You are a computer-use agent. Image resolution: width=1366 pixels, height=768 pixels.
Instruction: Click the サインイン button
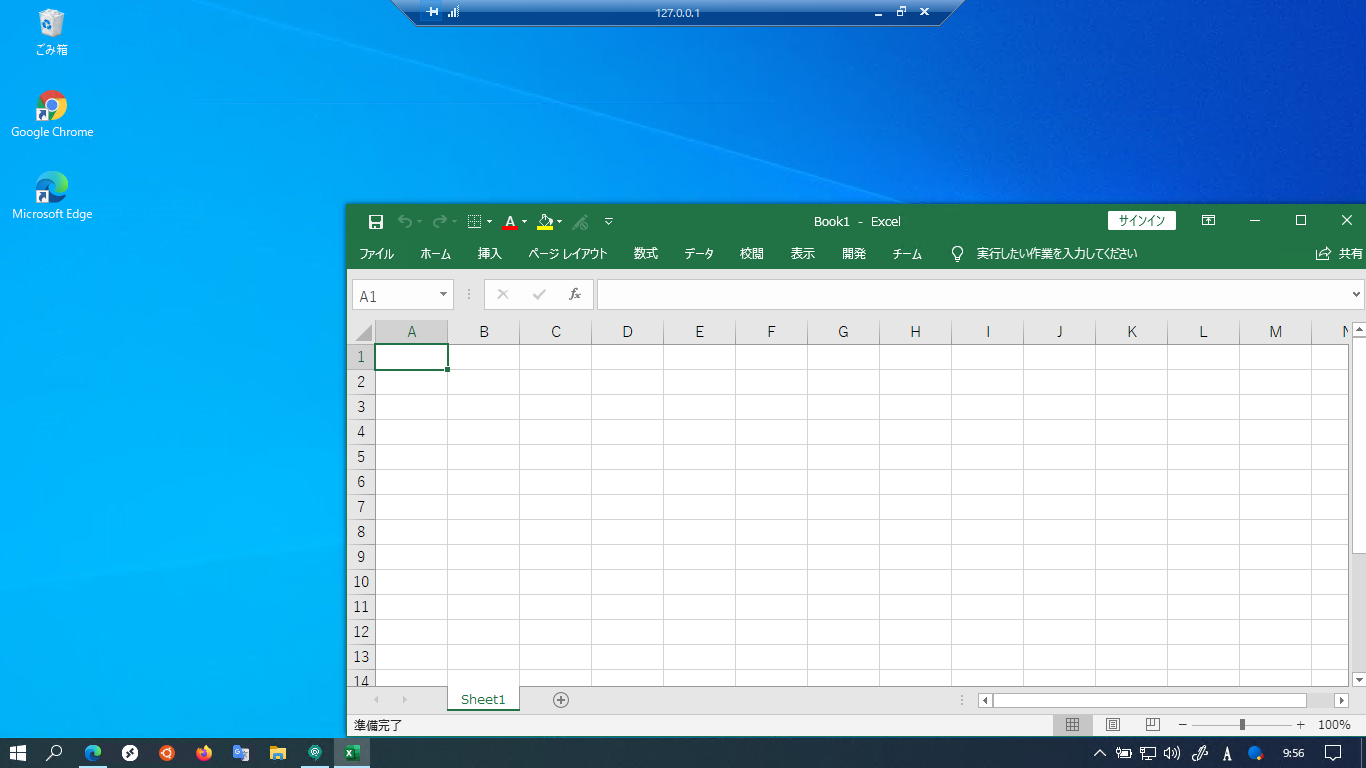point(1141,221)
